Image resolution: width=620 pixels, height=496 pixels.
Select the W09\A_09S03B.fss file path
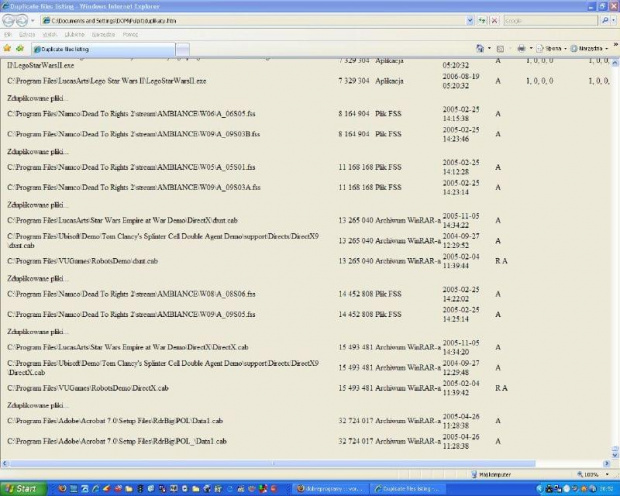[x=134, y=134]
